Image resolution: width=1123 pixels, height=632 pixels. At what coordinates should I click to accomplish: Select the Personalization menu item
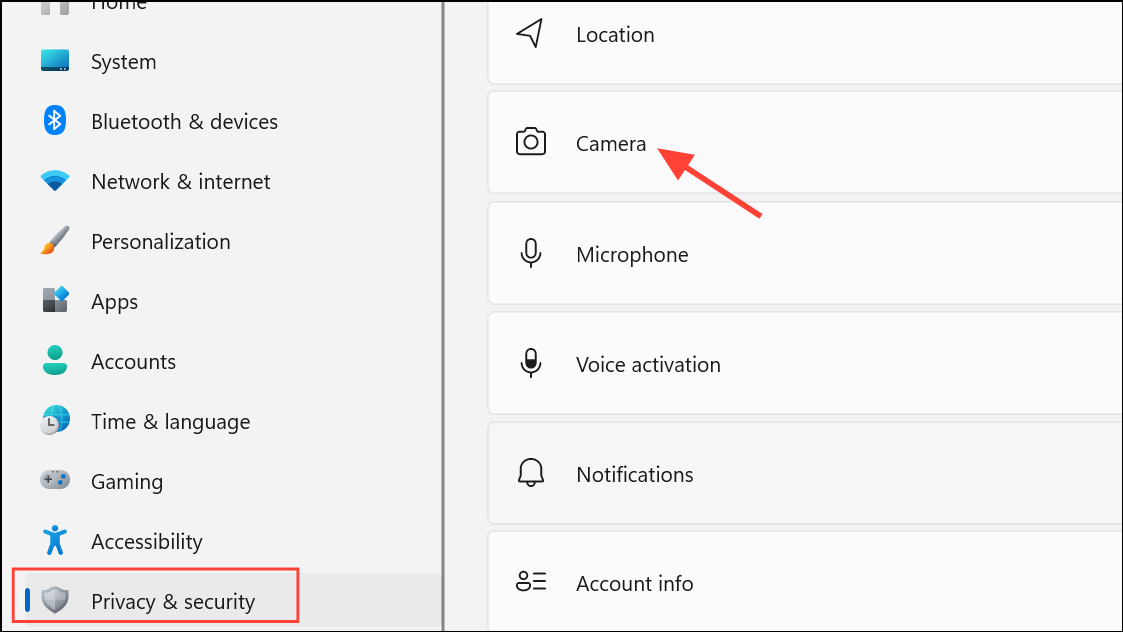pos(160,241)
